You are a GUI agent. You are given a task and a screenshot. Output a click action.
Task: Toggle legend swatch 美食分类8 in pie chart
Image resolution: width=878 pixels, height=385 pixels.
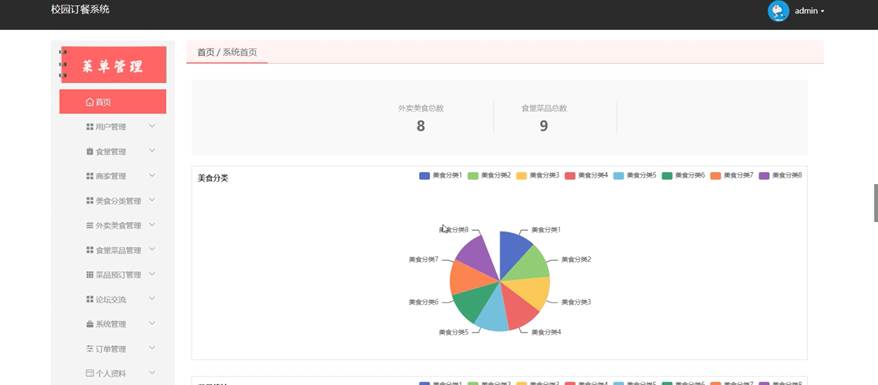[x=764, y=176]
